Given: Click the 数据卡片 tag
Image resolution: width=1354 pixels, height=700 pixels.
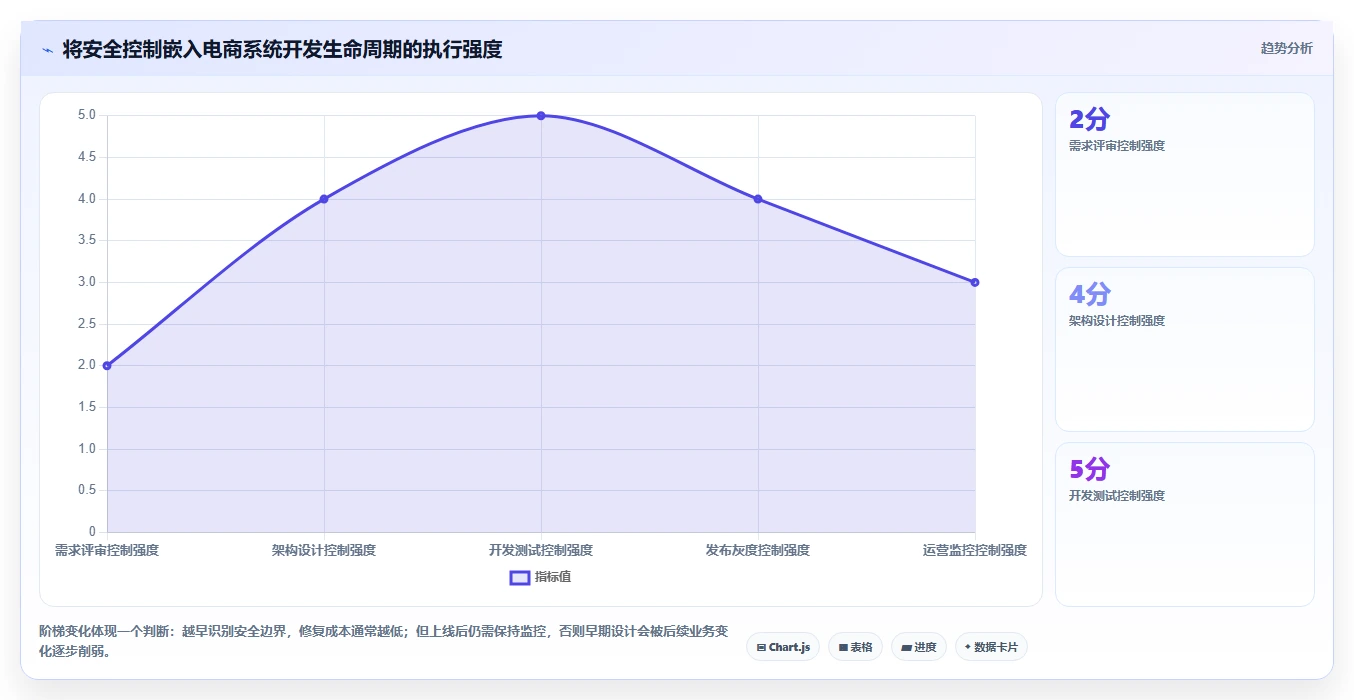Looking at the screenshot, I should point(991,647).
